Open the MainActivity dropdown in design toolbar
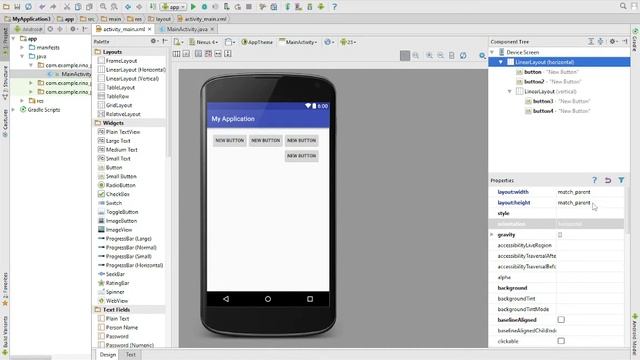The height and width of the screenshot is (360, 640). point(298,42)
